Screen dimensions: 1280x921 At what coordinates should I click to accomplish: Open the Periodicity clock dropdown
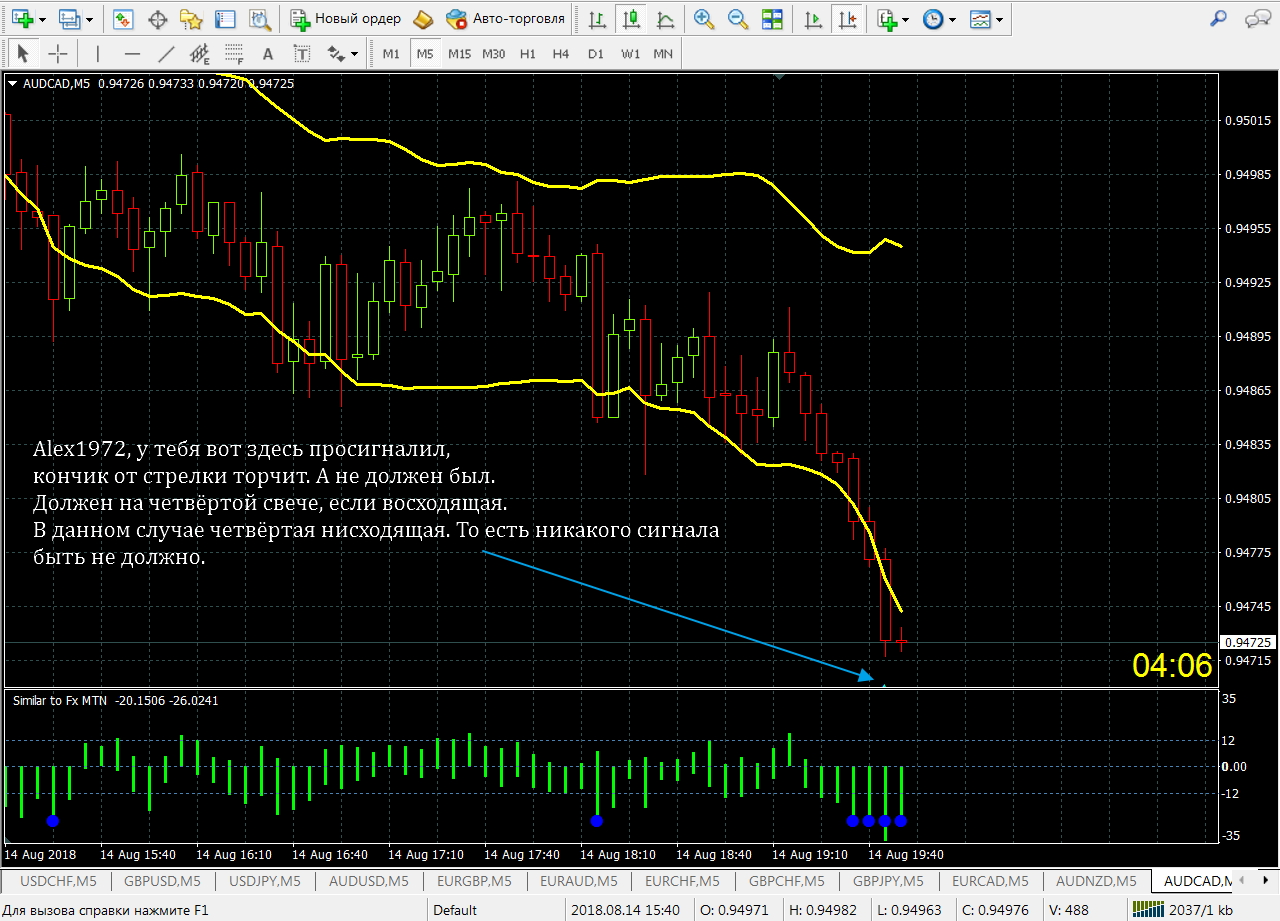[939, 19]
